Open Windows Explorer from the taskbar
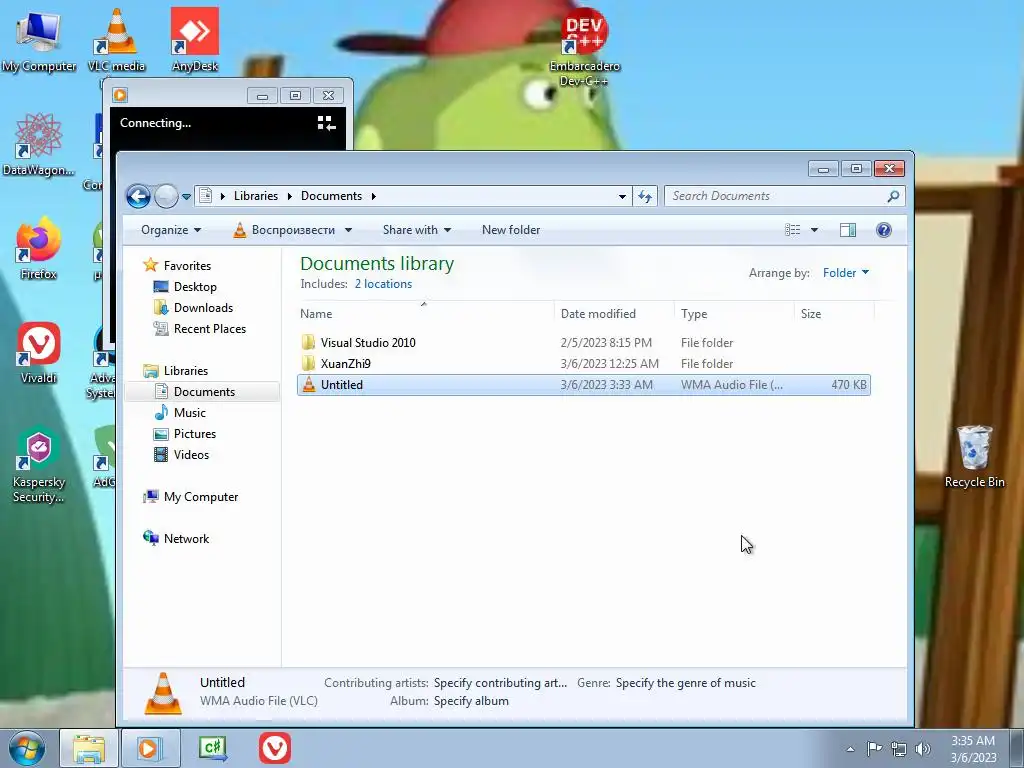Image resolution: width=1024 pixels, height=768 pixels. (89, 748)
